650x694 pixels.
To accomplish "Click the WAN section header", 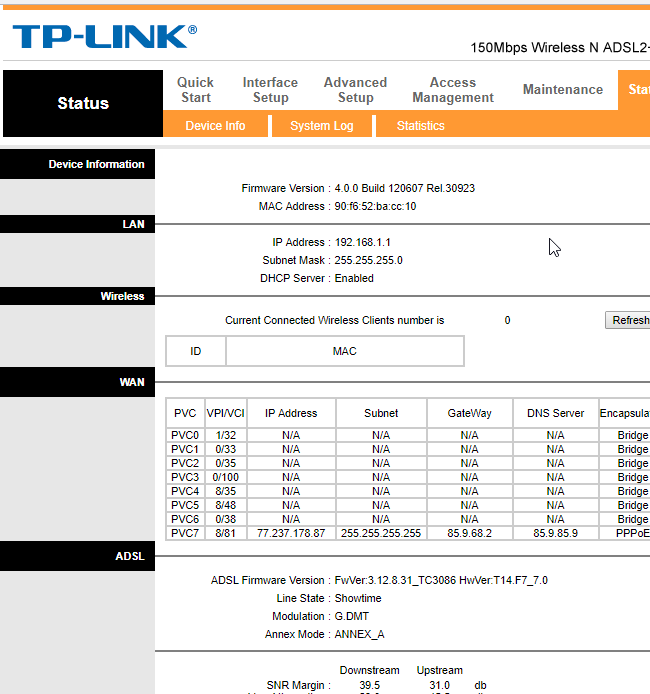I will click(x=77, y=382).
